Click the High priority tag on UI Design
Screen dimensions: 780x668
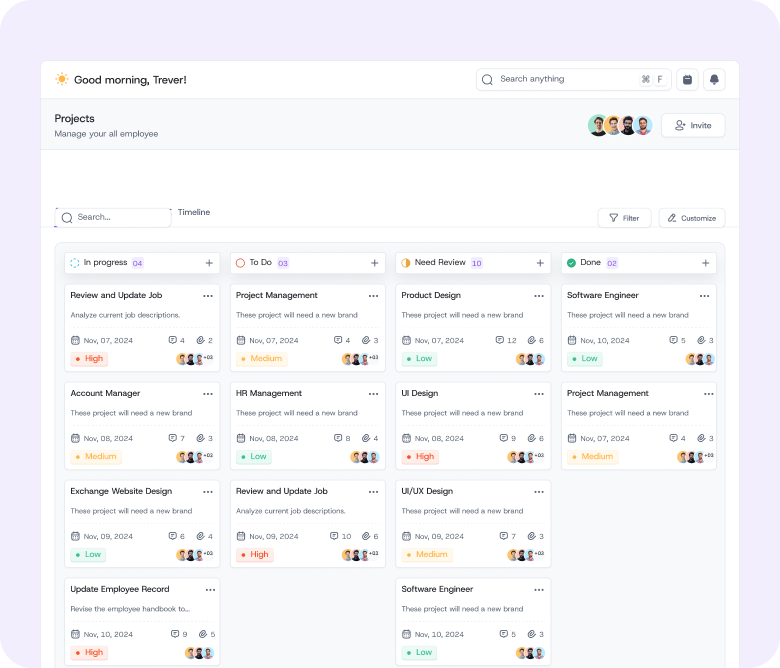tap(420, 457)
